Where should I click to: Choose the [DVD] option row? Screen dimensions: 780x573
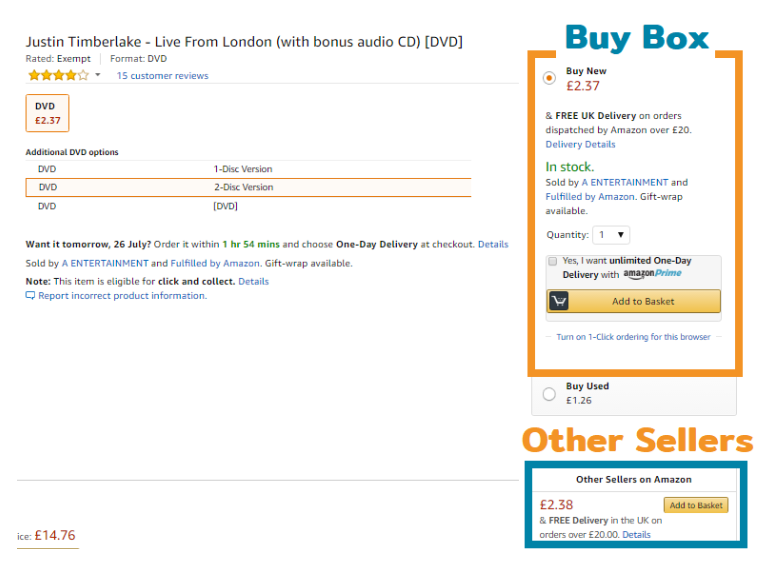248,206
